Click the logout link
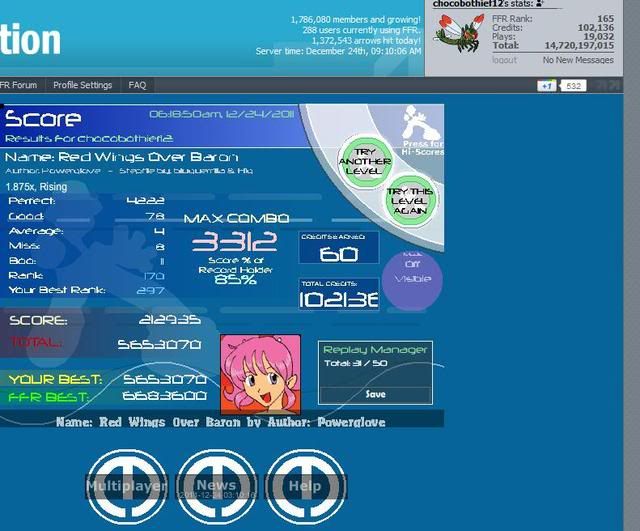 coord(504,60)
